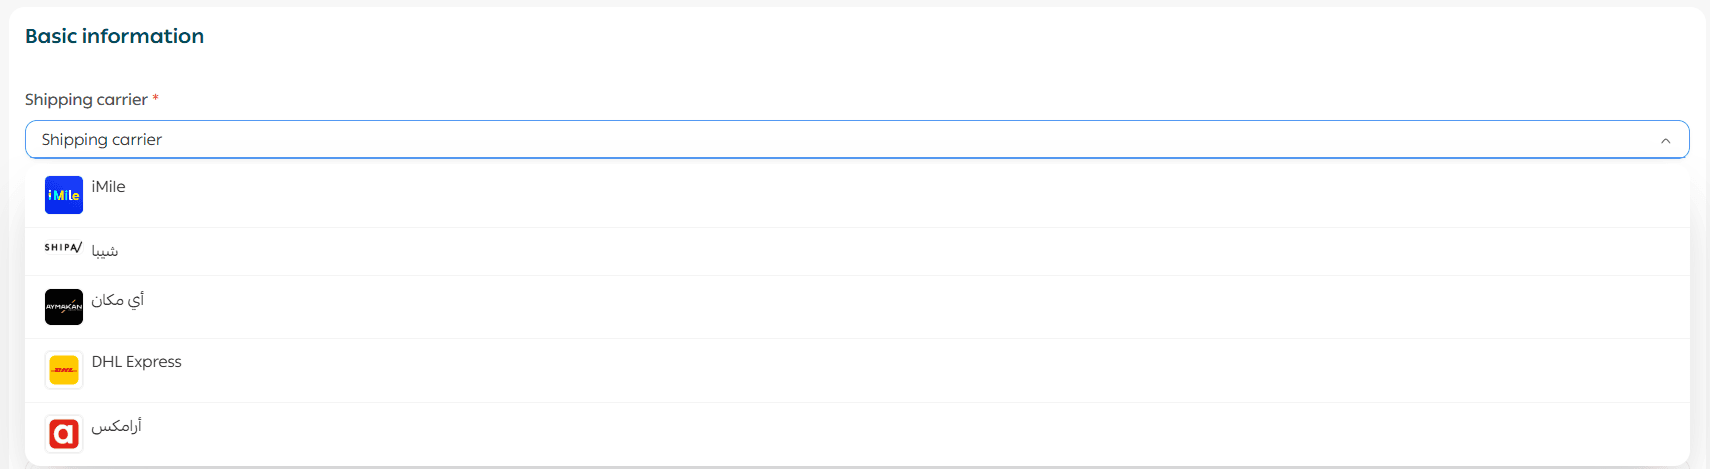The image size is (1710, 469).
Task: Click the Shipping carrier combo box
Action: [x=850, y=140]
